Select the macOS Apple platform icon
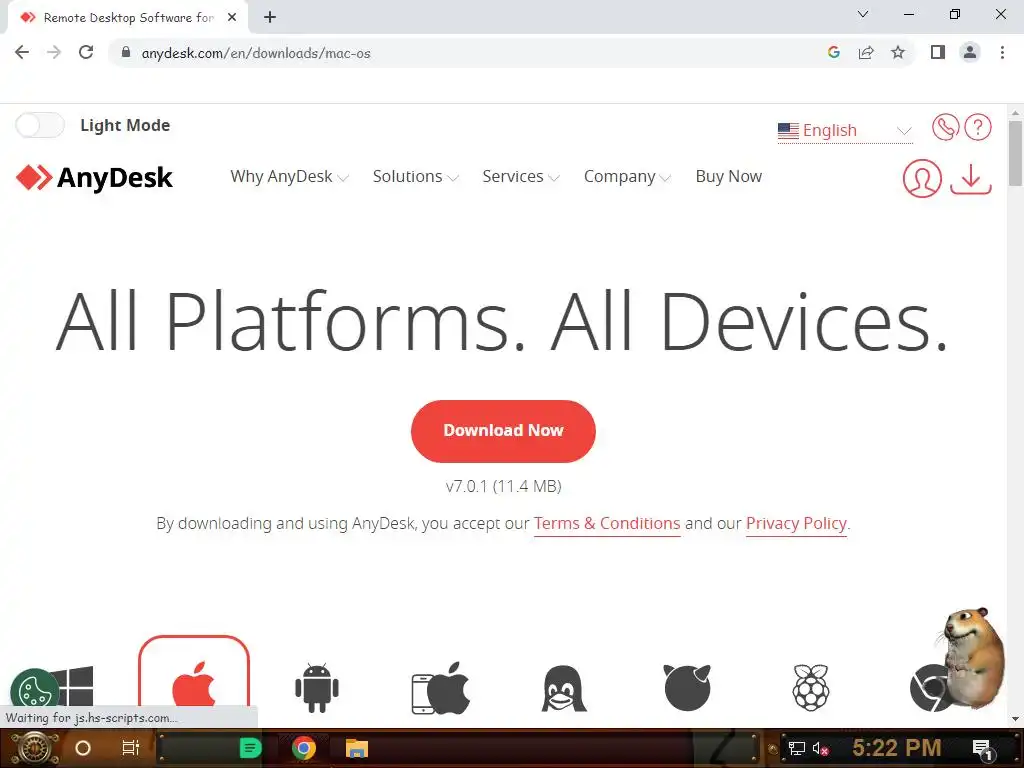1024x768 pixels. pos(194,671)
